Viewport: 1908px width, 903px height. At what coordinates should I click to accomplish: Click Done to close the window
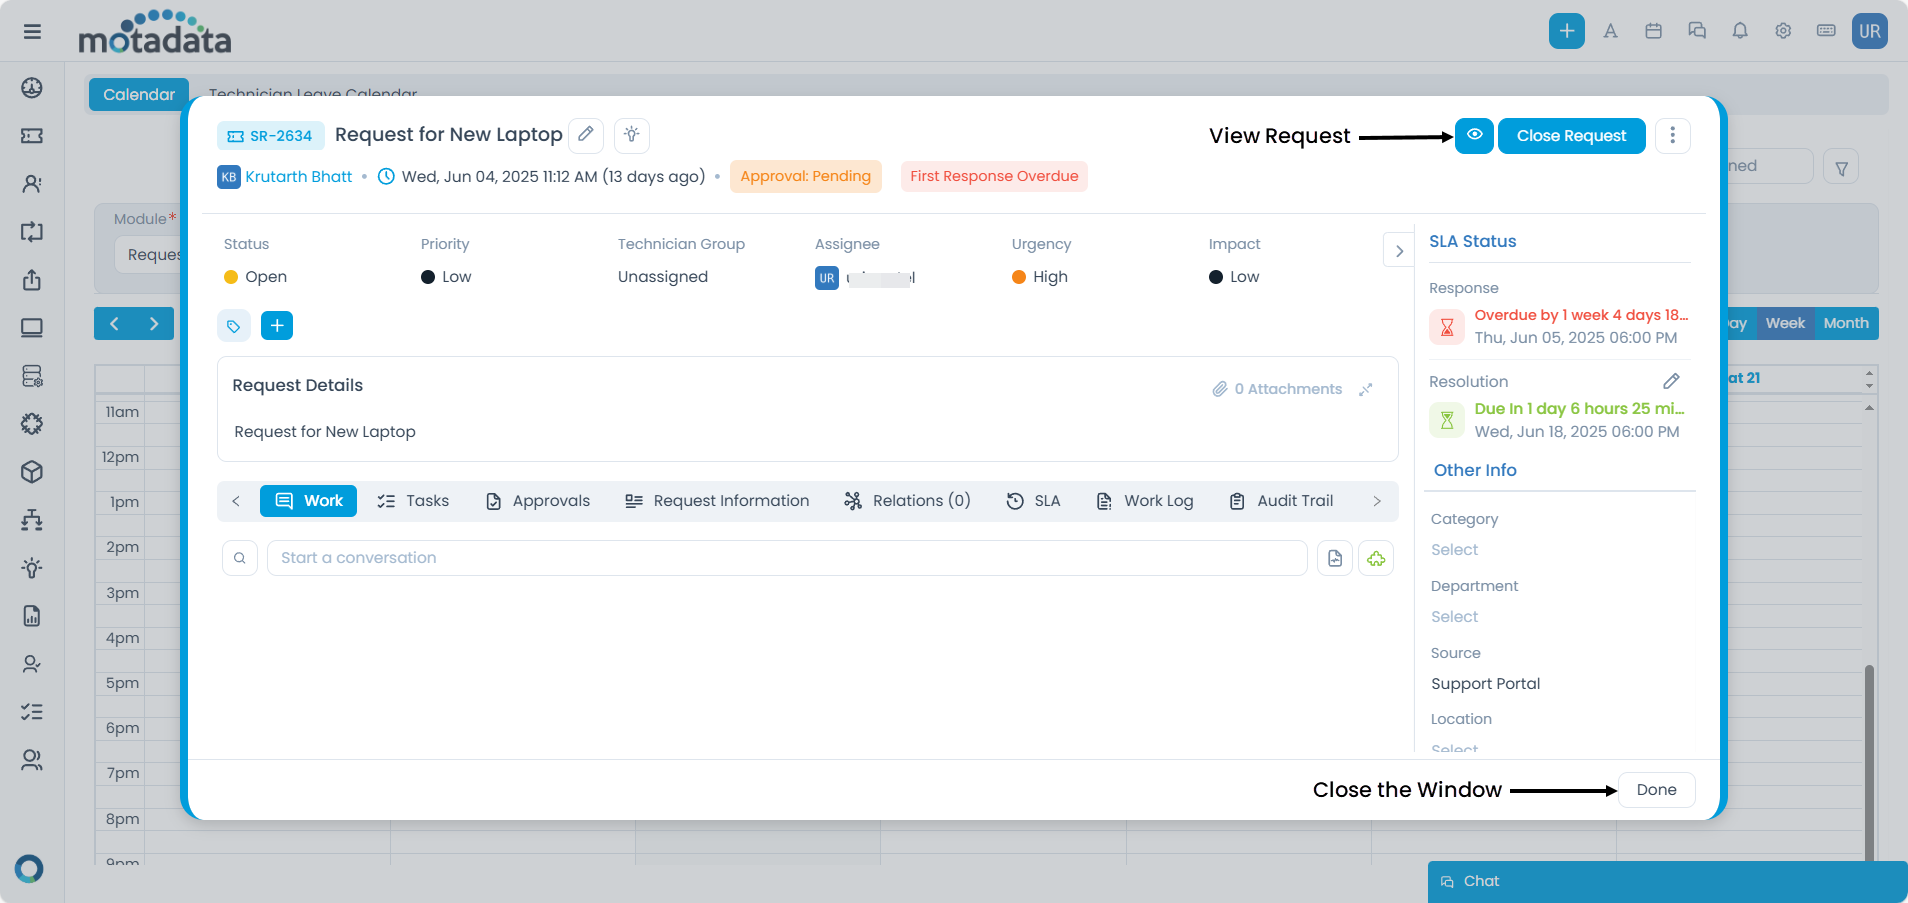1656,790
